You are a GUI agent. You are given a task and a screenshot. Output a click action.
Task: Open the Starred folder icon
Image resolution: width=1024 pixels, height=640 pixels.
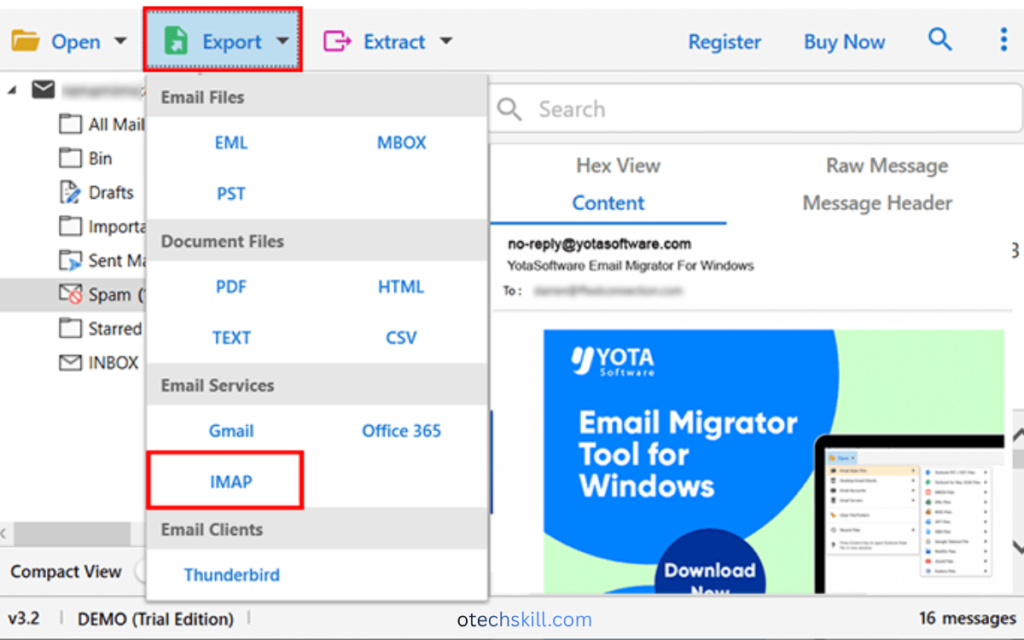pyautogui.click(x=71, y=328)
